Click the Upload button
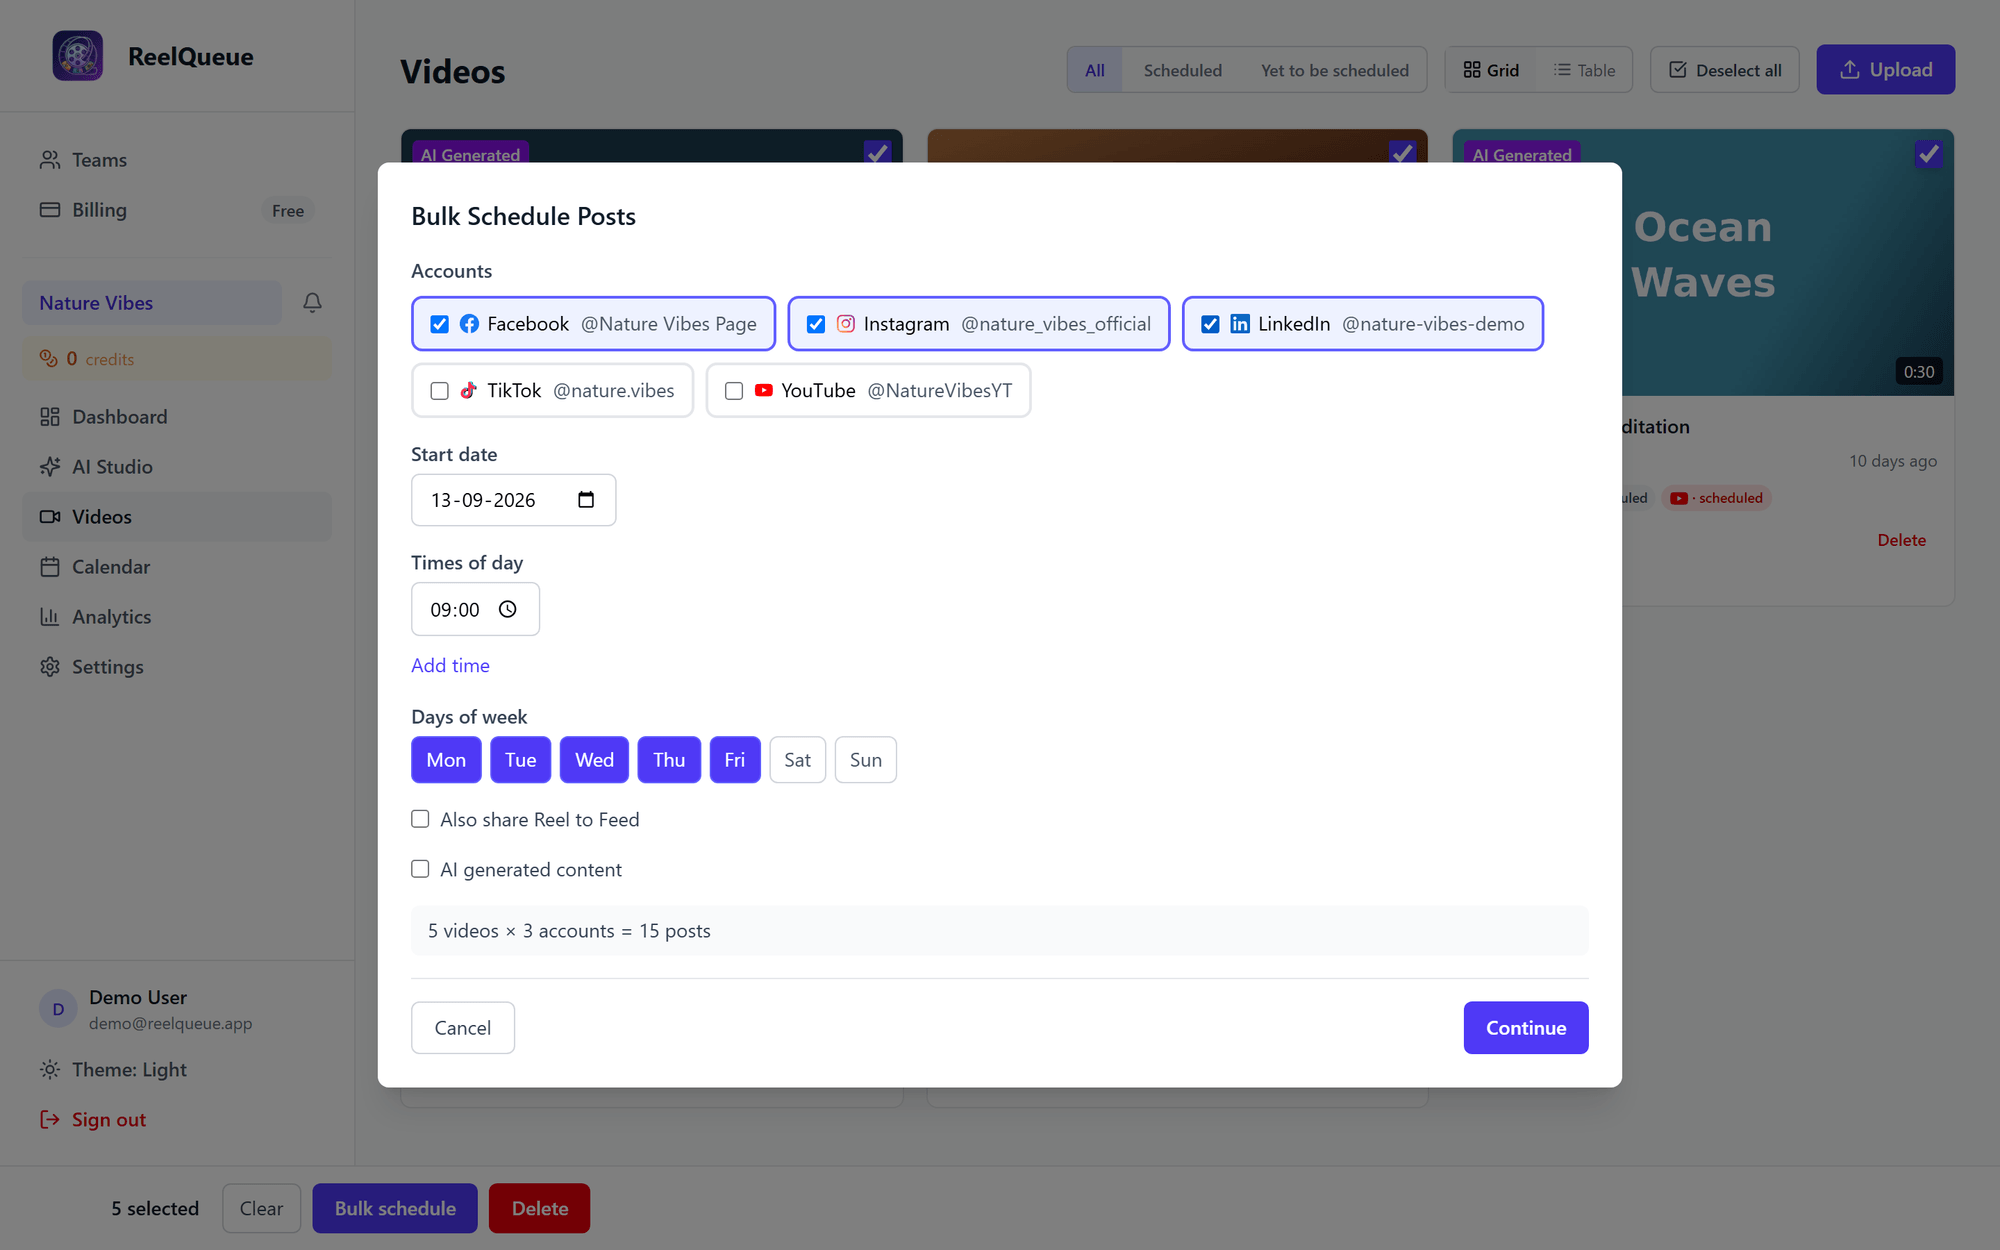 pyautogui.click(x=1886, y=70)
